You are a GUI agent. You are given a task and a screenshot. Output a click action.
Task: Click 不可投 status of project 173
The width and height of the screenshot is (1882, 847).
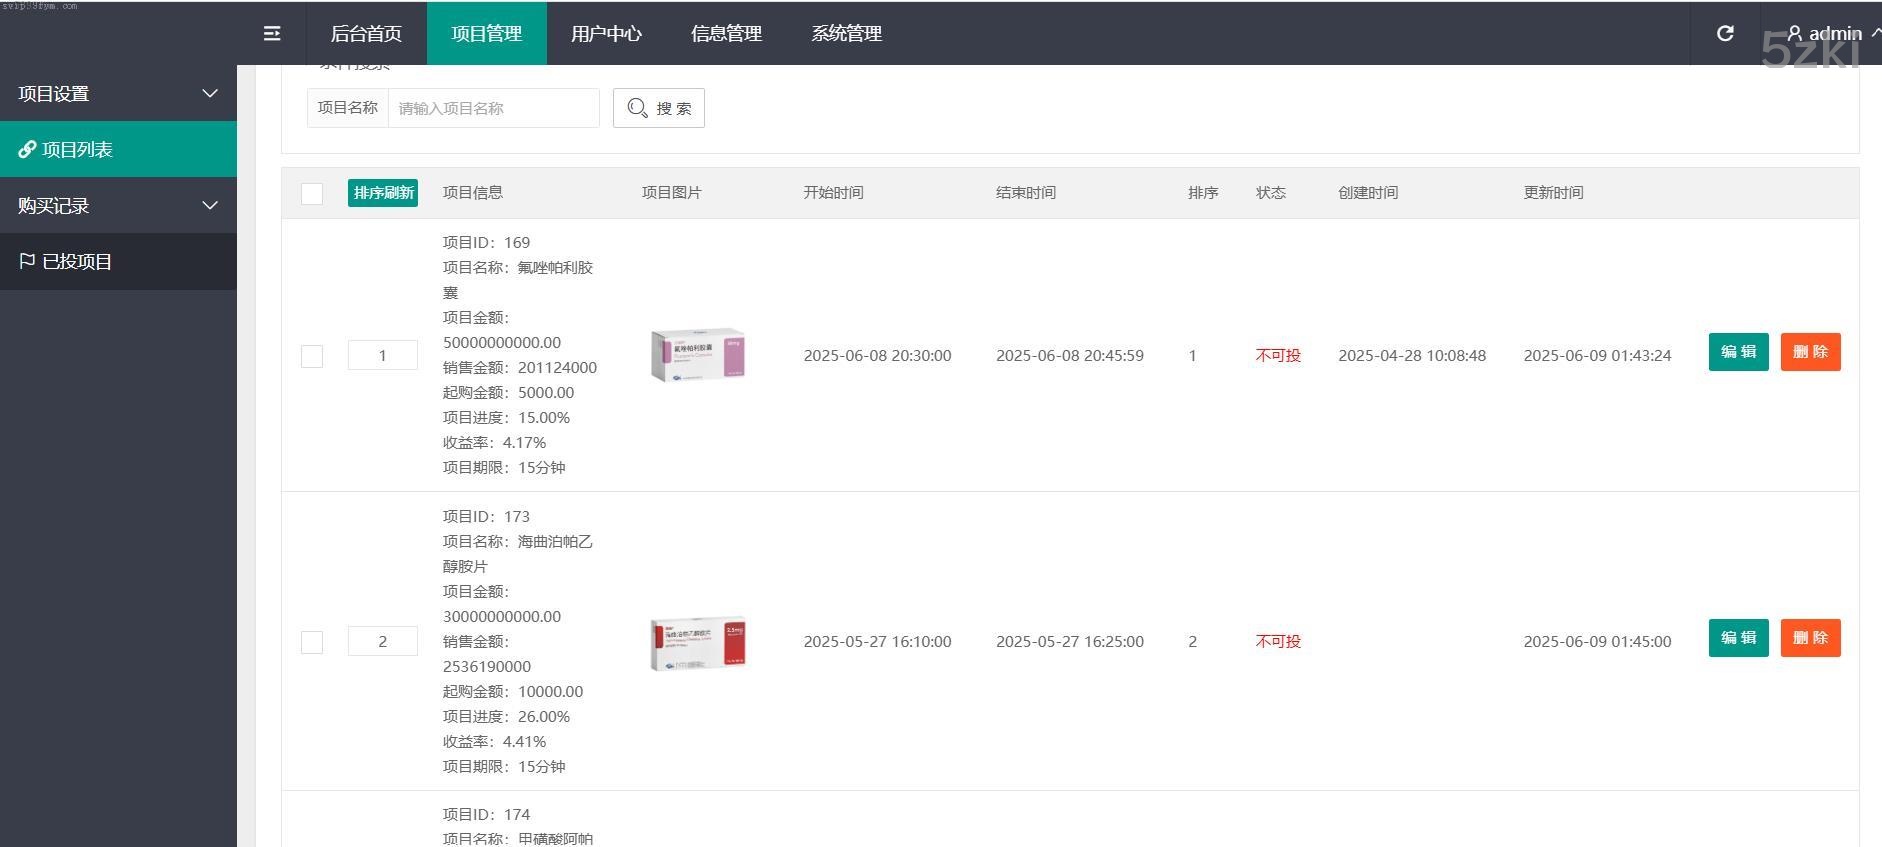pos(1278,641)
